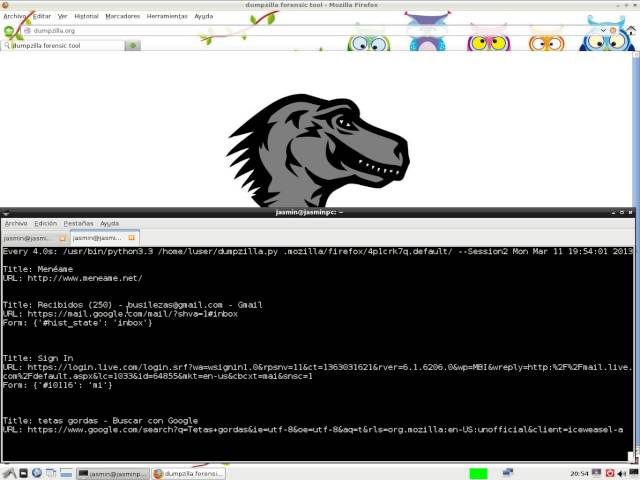Viewport: 640px width, 480px height.
Task: Click the 'Recibidos (250)' Gmail title line
Action: click(132, 305)
